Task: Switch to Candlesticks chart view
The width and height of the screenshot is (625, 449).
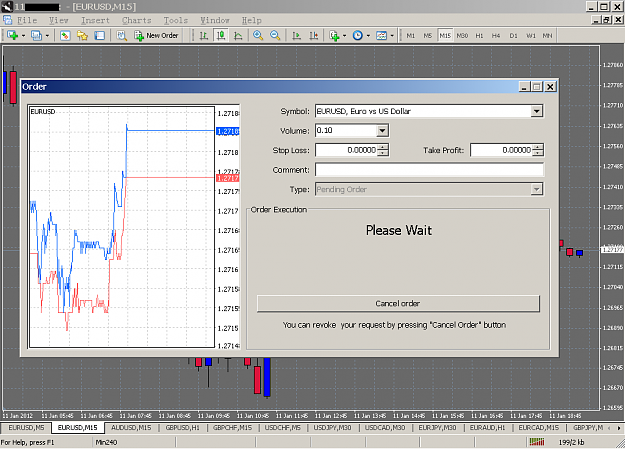Action: pyautogui.click(x=221, y=35)
